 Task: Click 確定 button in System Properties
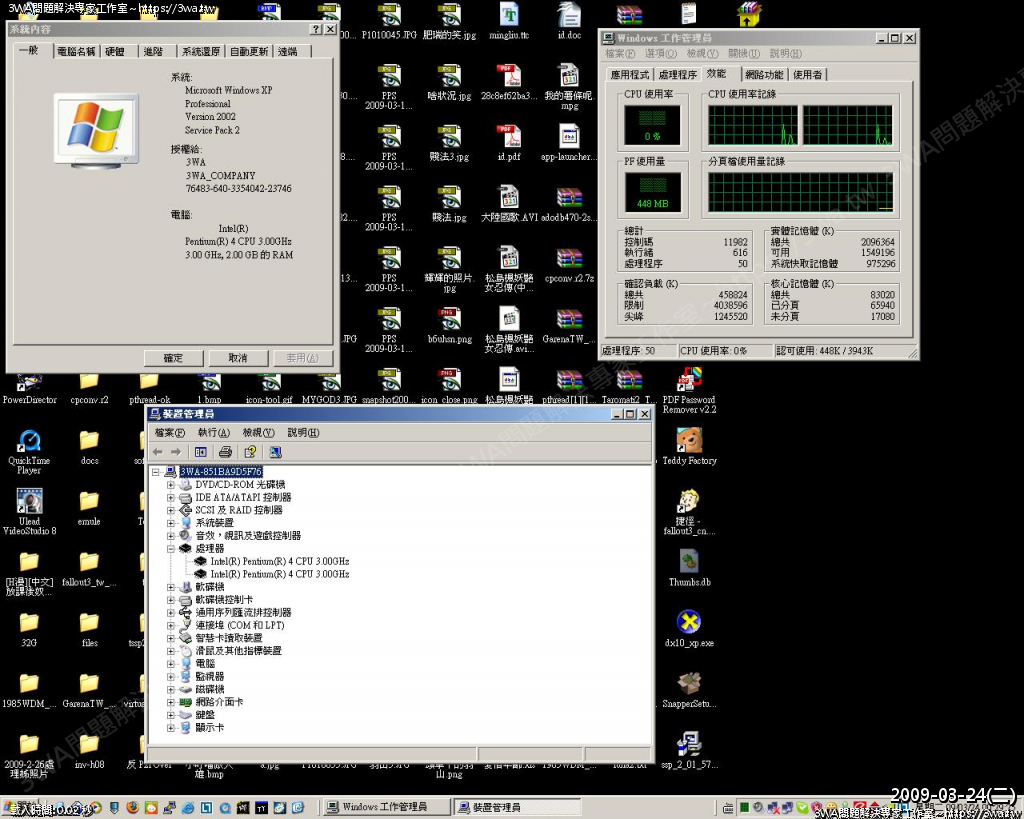click(x=173, y=358)
